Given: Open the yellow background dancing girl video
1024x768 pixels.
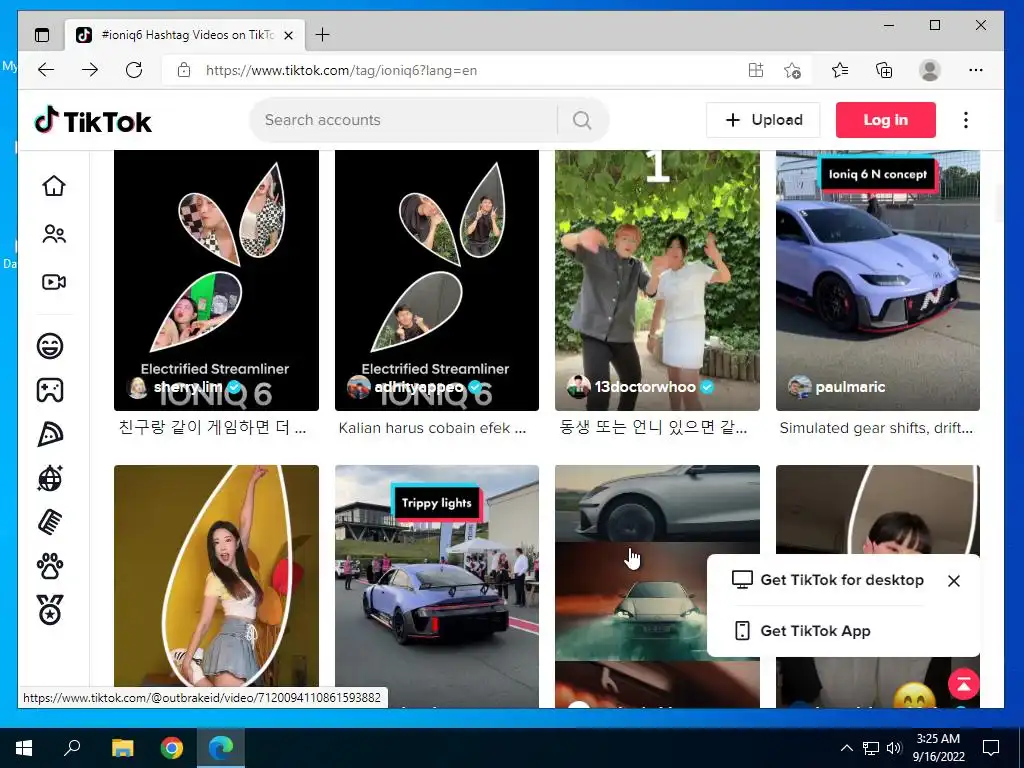Looking at the screenshot, I should click(216, 578).
